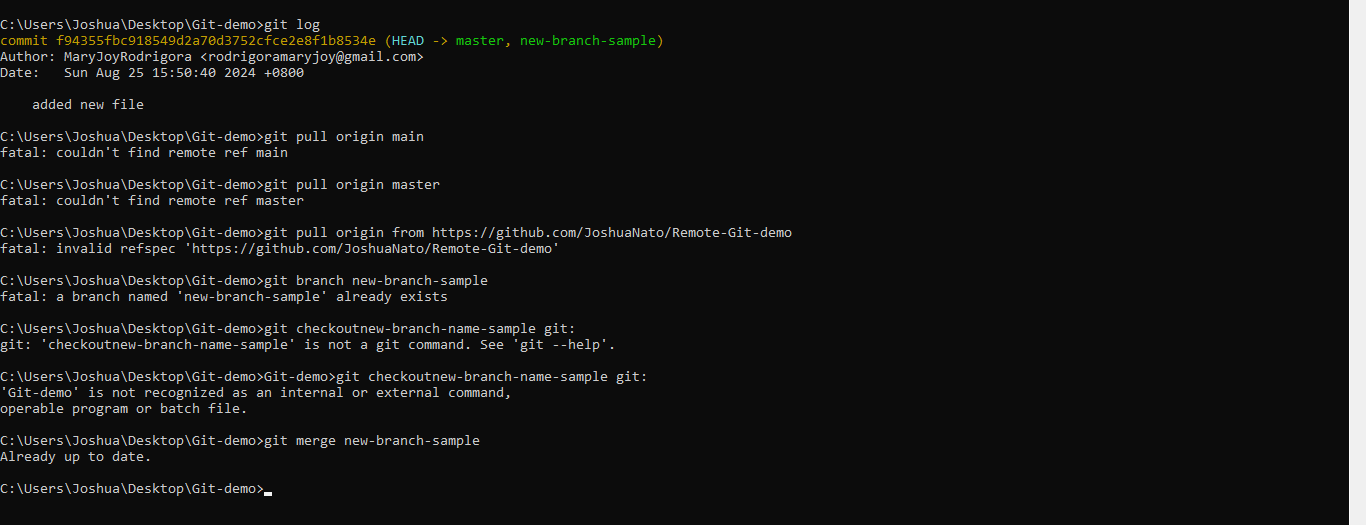Click 'operable program or batch file.' line
The height and width of the screenshot is (525, 1366).
pos(124,409)
